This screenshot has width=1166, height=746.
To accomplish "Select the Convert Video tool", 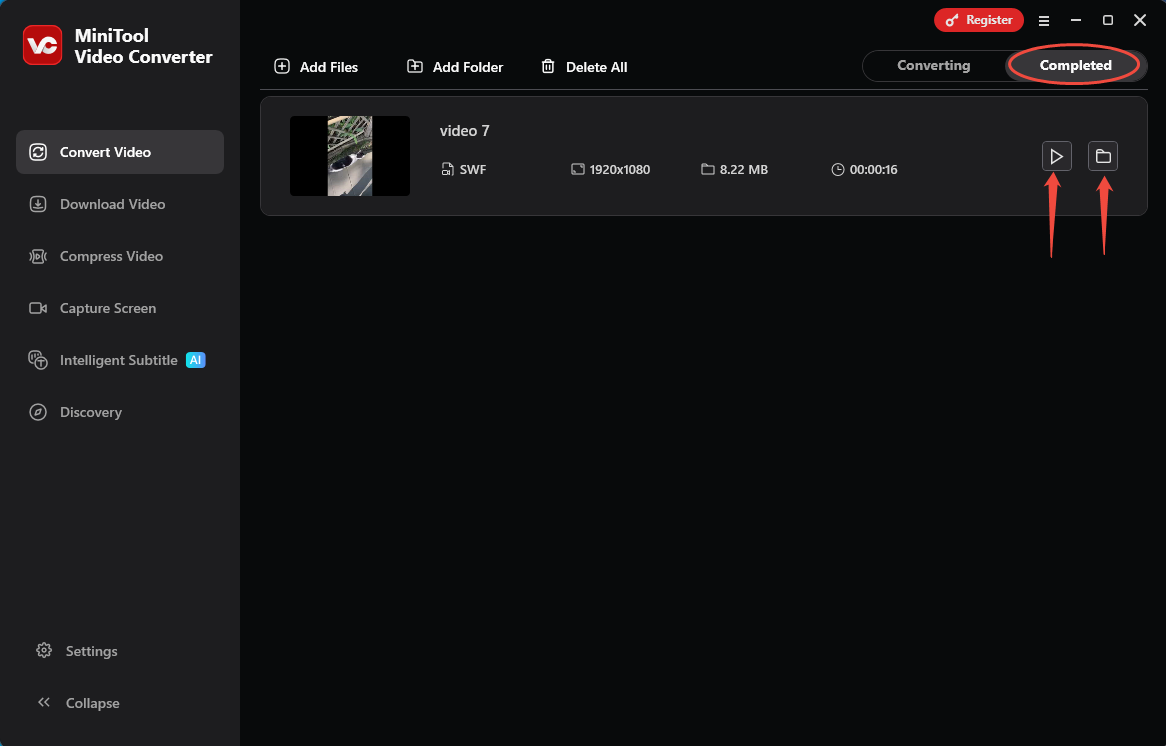I will (105, 152).
